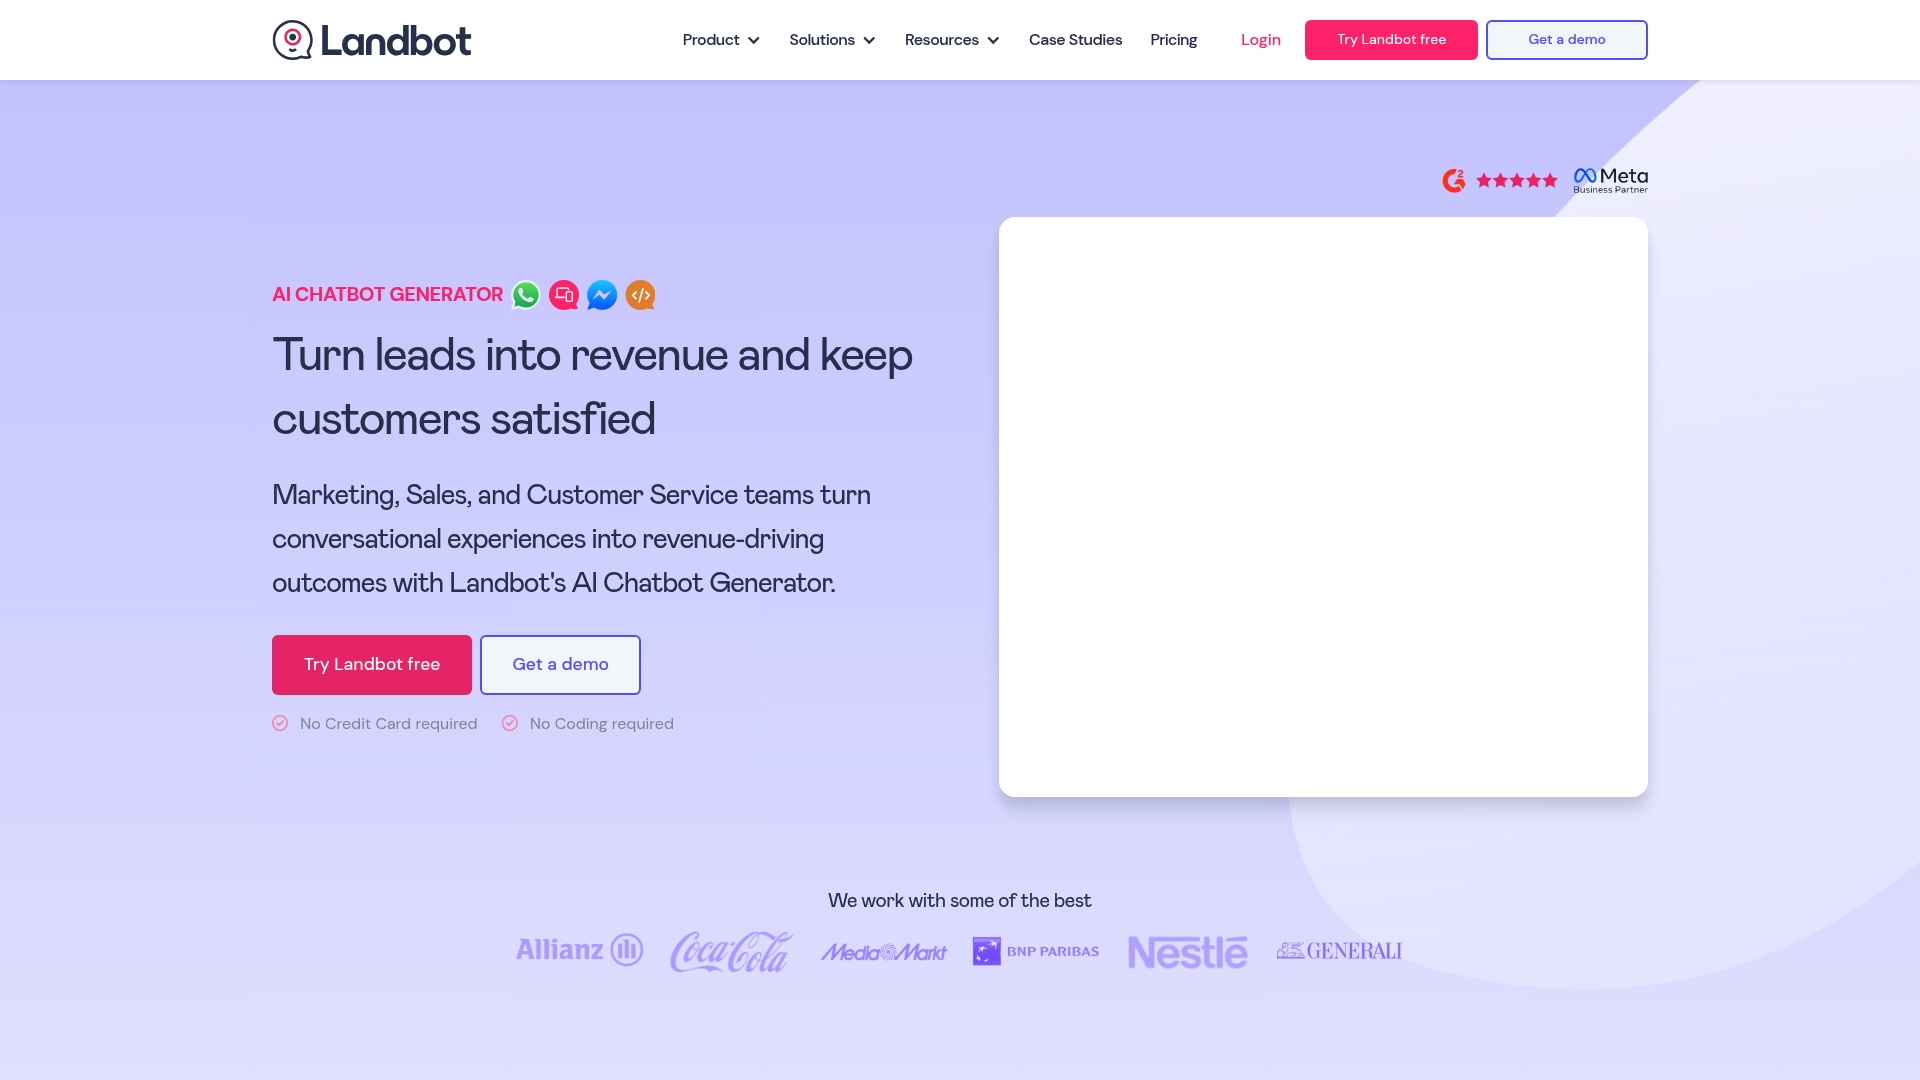Click the Meta Business Partner logo
The width and height of the screenshot is (1920, 1080).
pos(1610,178)
